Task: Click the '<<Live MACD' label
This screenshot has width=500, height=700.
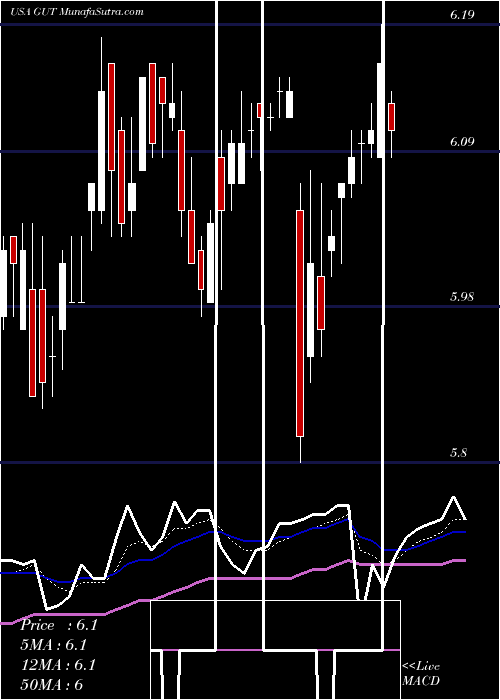Action: point(421,674)
